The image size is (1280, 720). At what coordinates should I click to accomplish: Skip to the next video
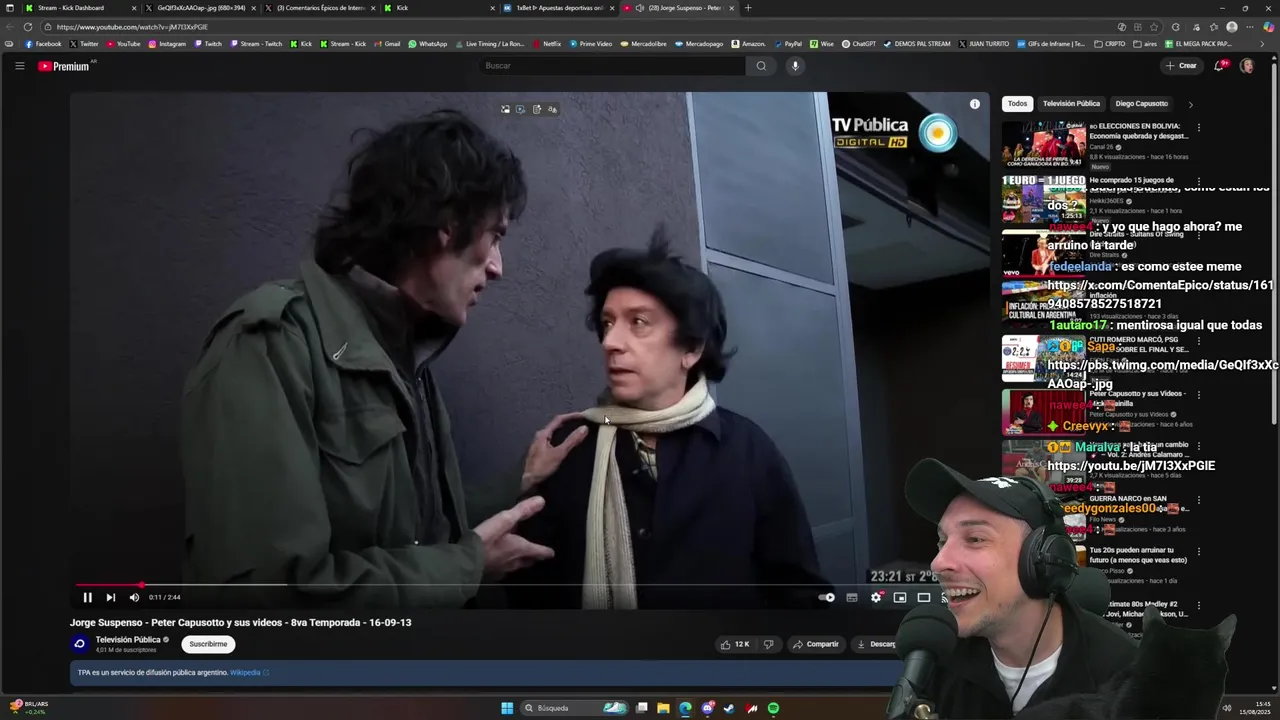[x=110, y=597]
